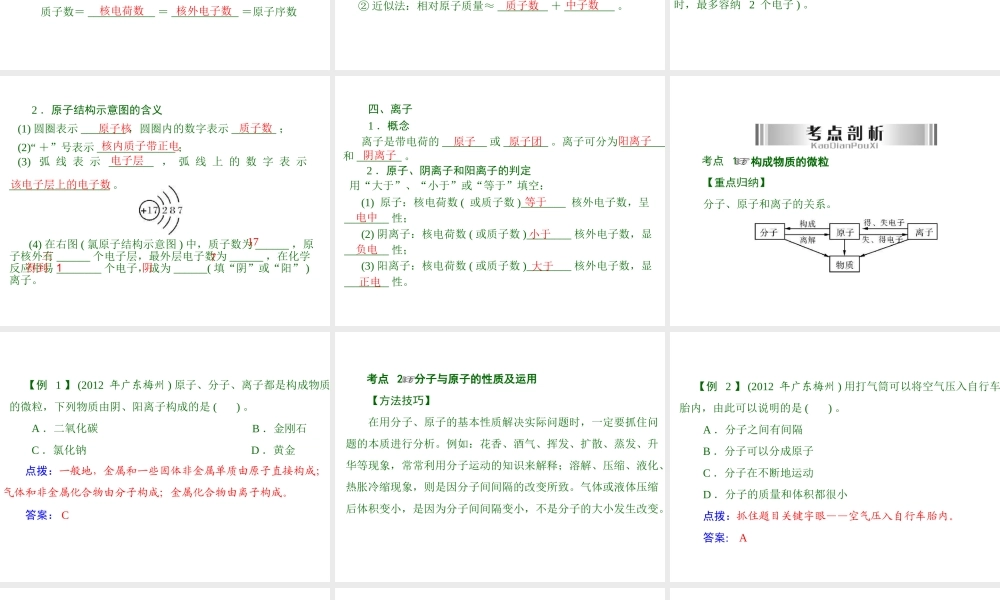Select the top slide mentioning 最多容纳2个电子

(835, 34)
